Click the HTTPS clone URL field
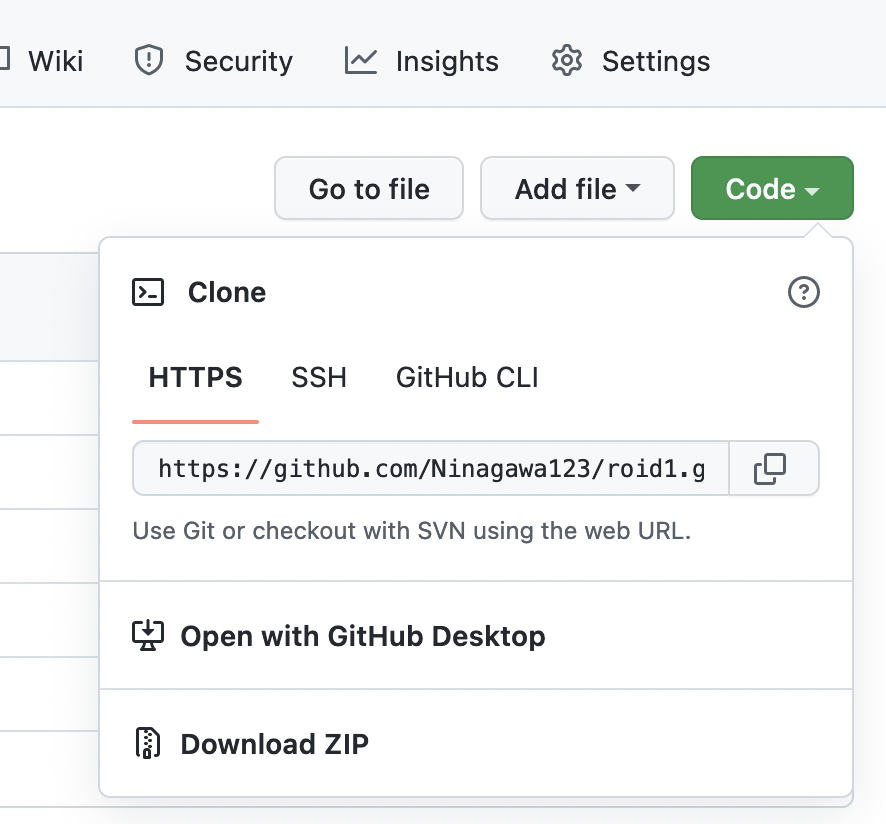This screenshot has width=886, height=824. click(x=431, y=469)
